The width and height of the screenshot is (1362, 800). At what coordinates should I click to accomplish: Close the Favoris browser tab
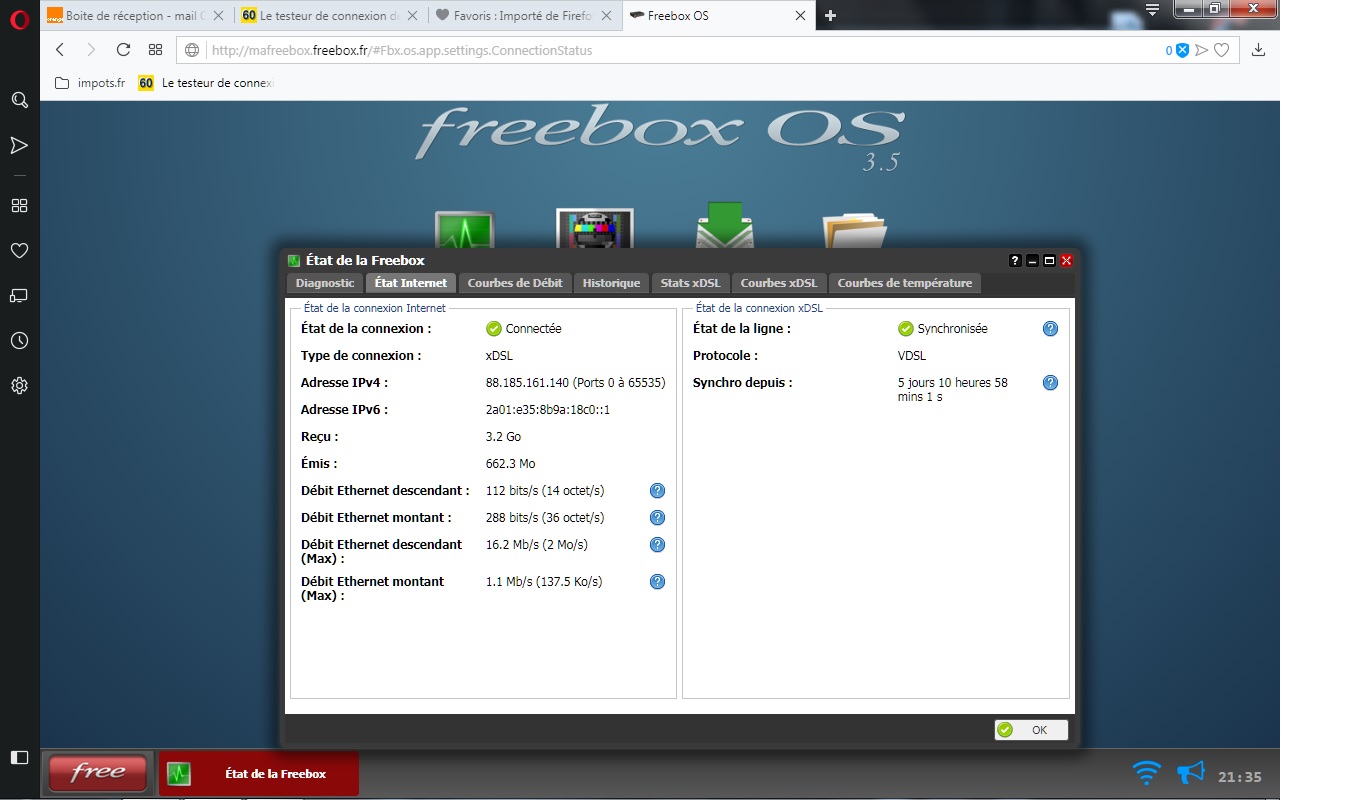pyautogui.click(x=606, y=15)
